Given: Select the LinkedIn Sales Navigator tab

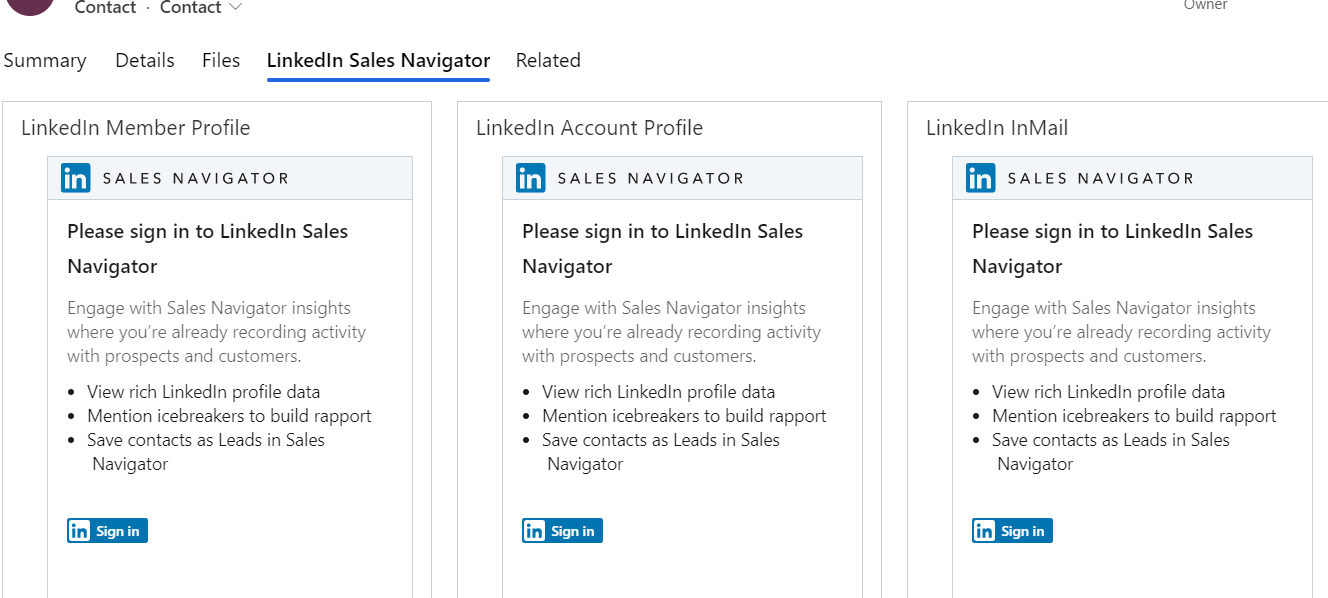Looking at the screenshot, I should tap(378, 60).
